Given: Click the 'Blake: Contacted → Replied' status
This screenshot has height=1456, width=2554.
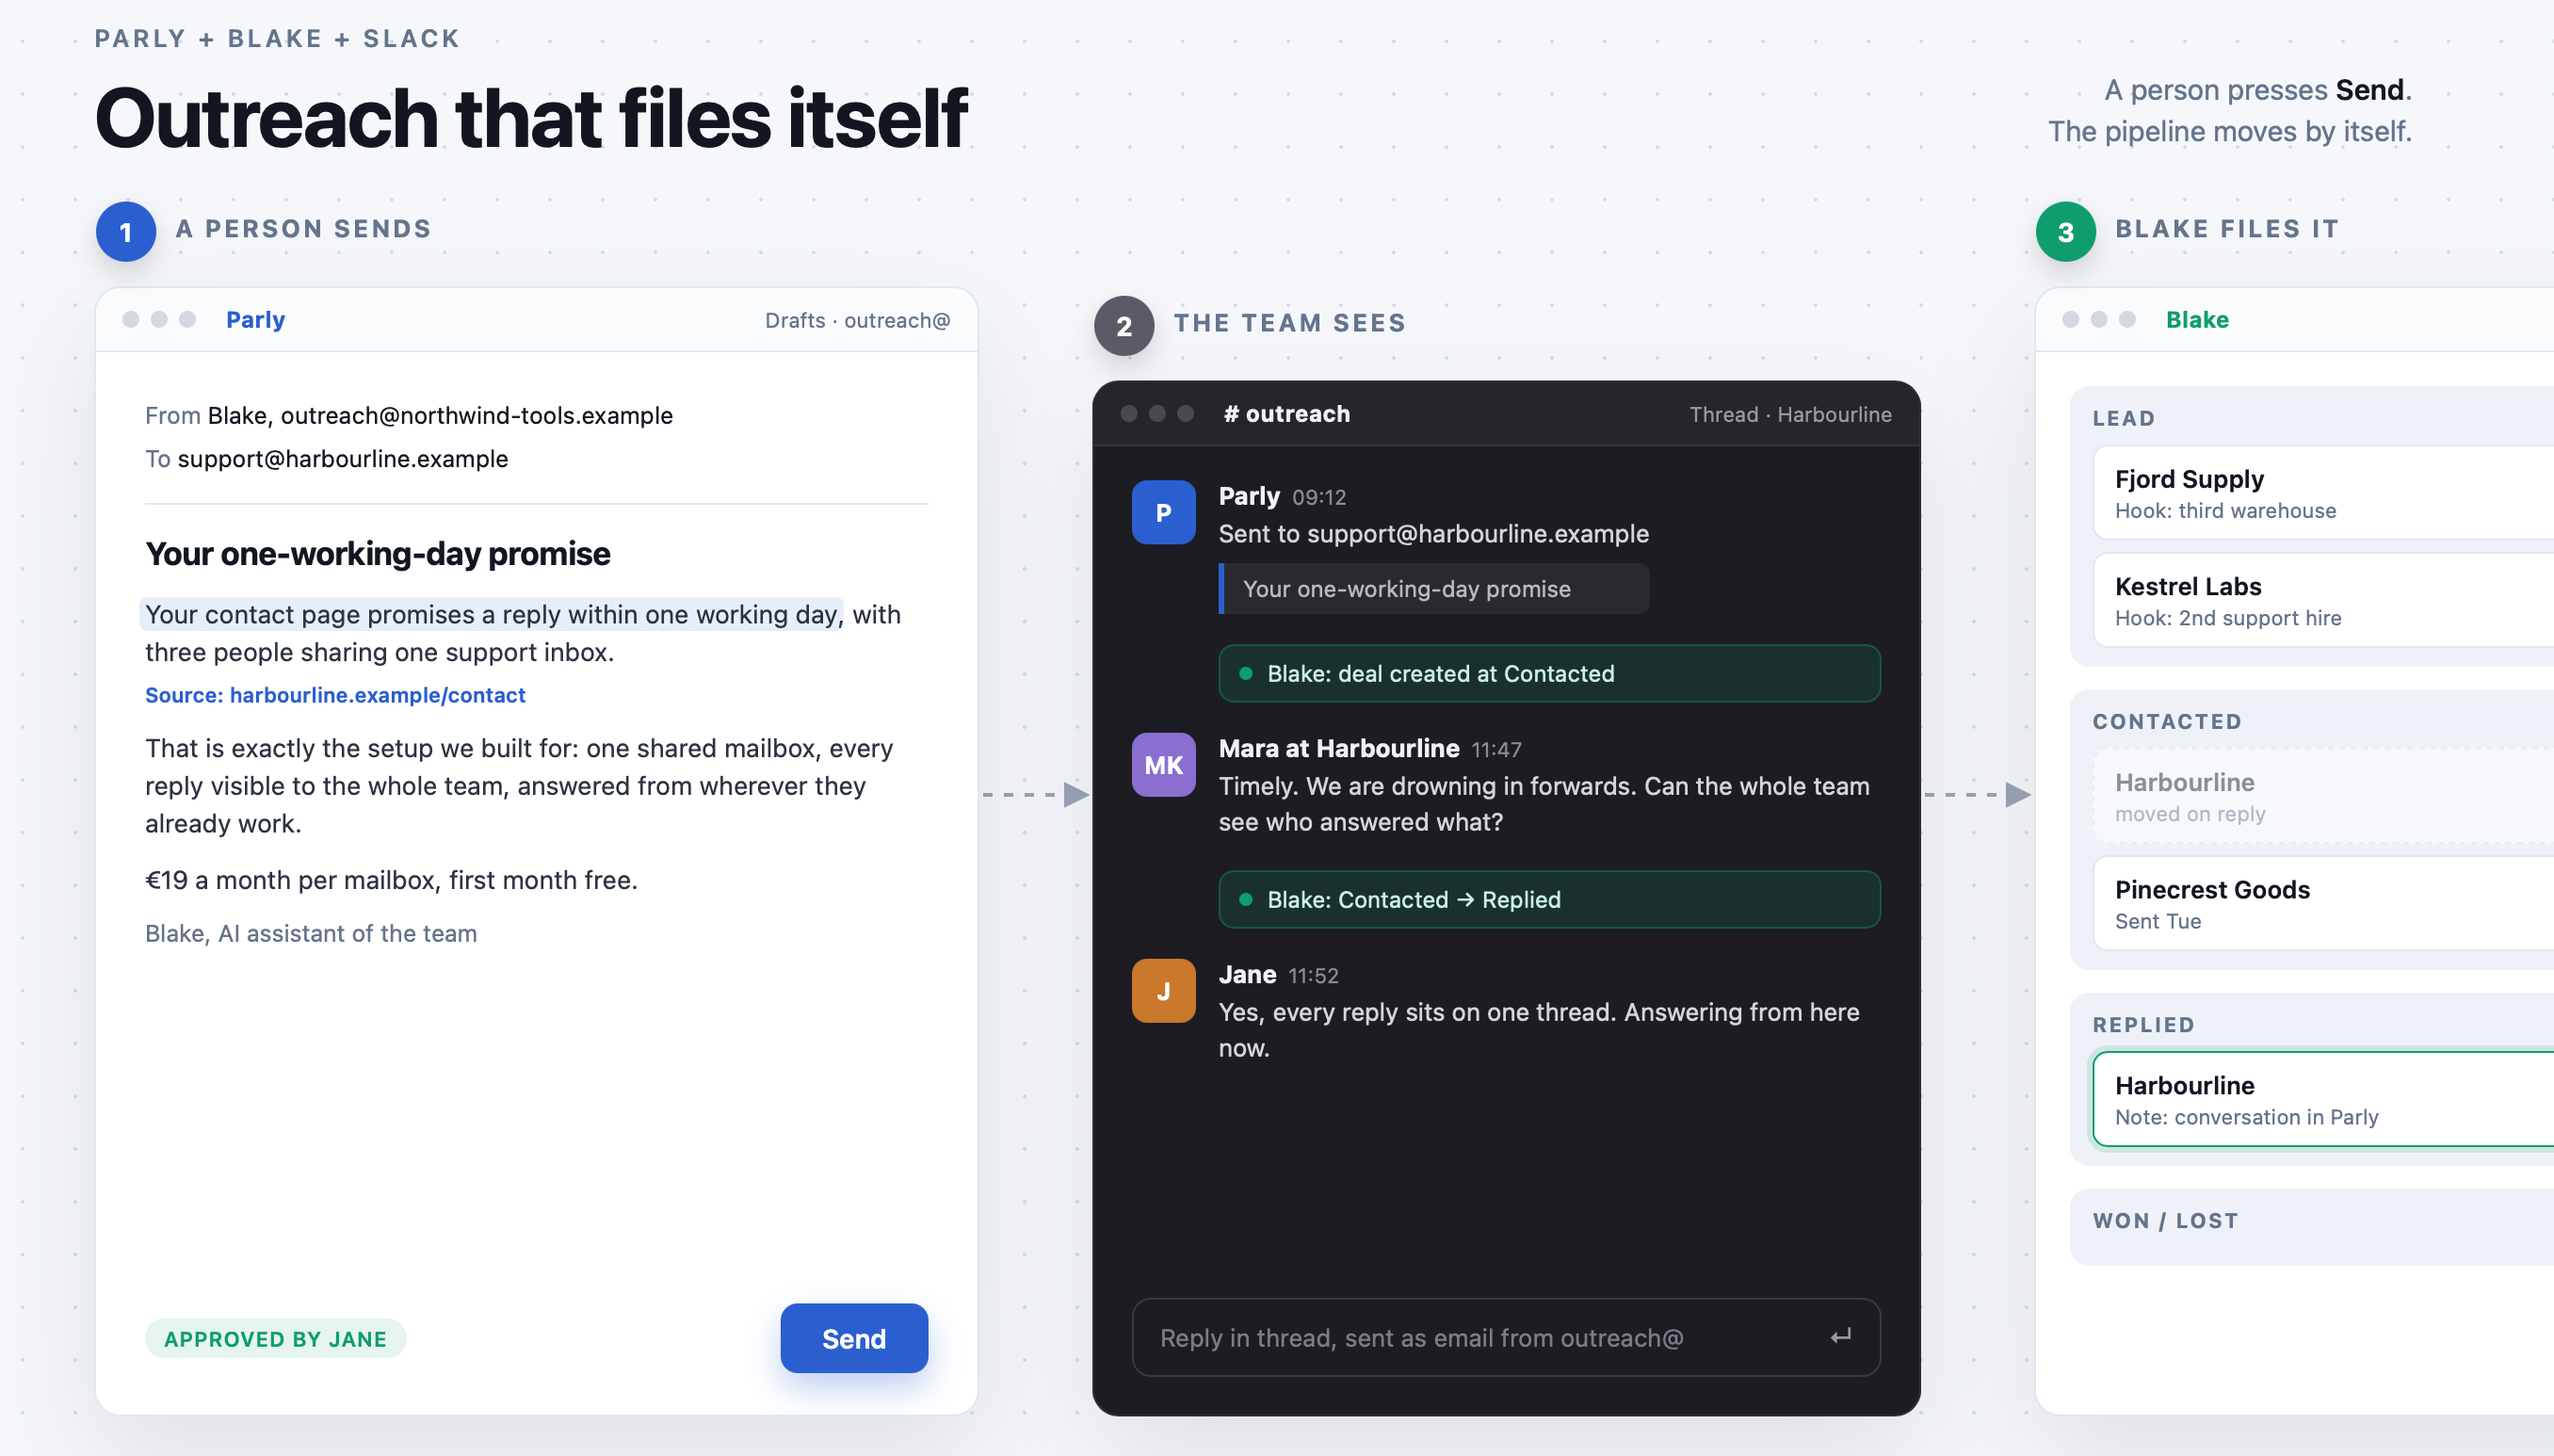Looking at the screenshot, I should coord(1549,899).
